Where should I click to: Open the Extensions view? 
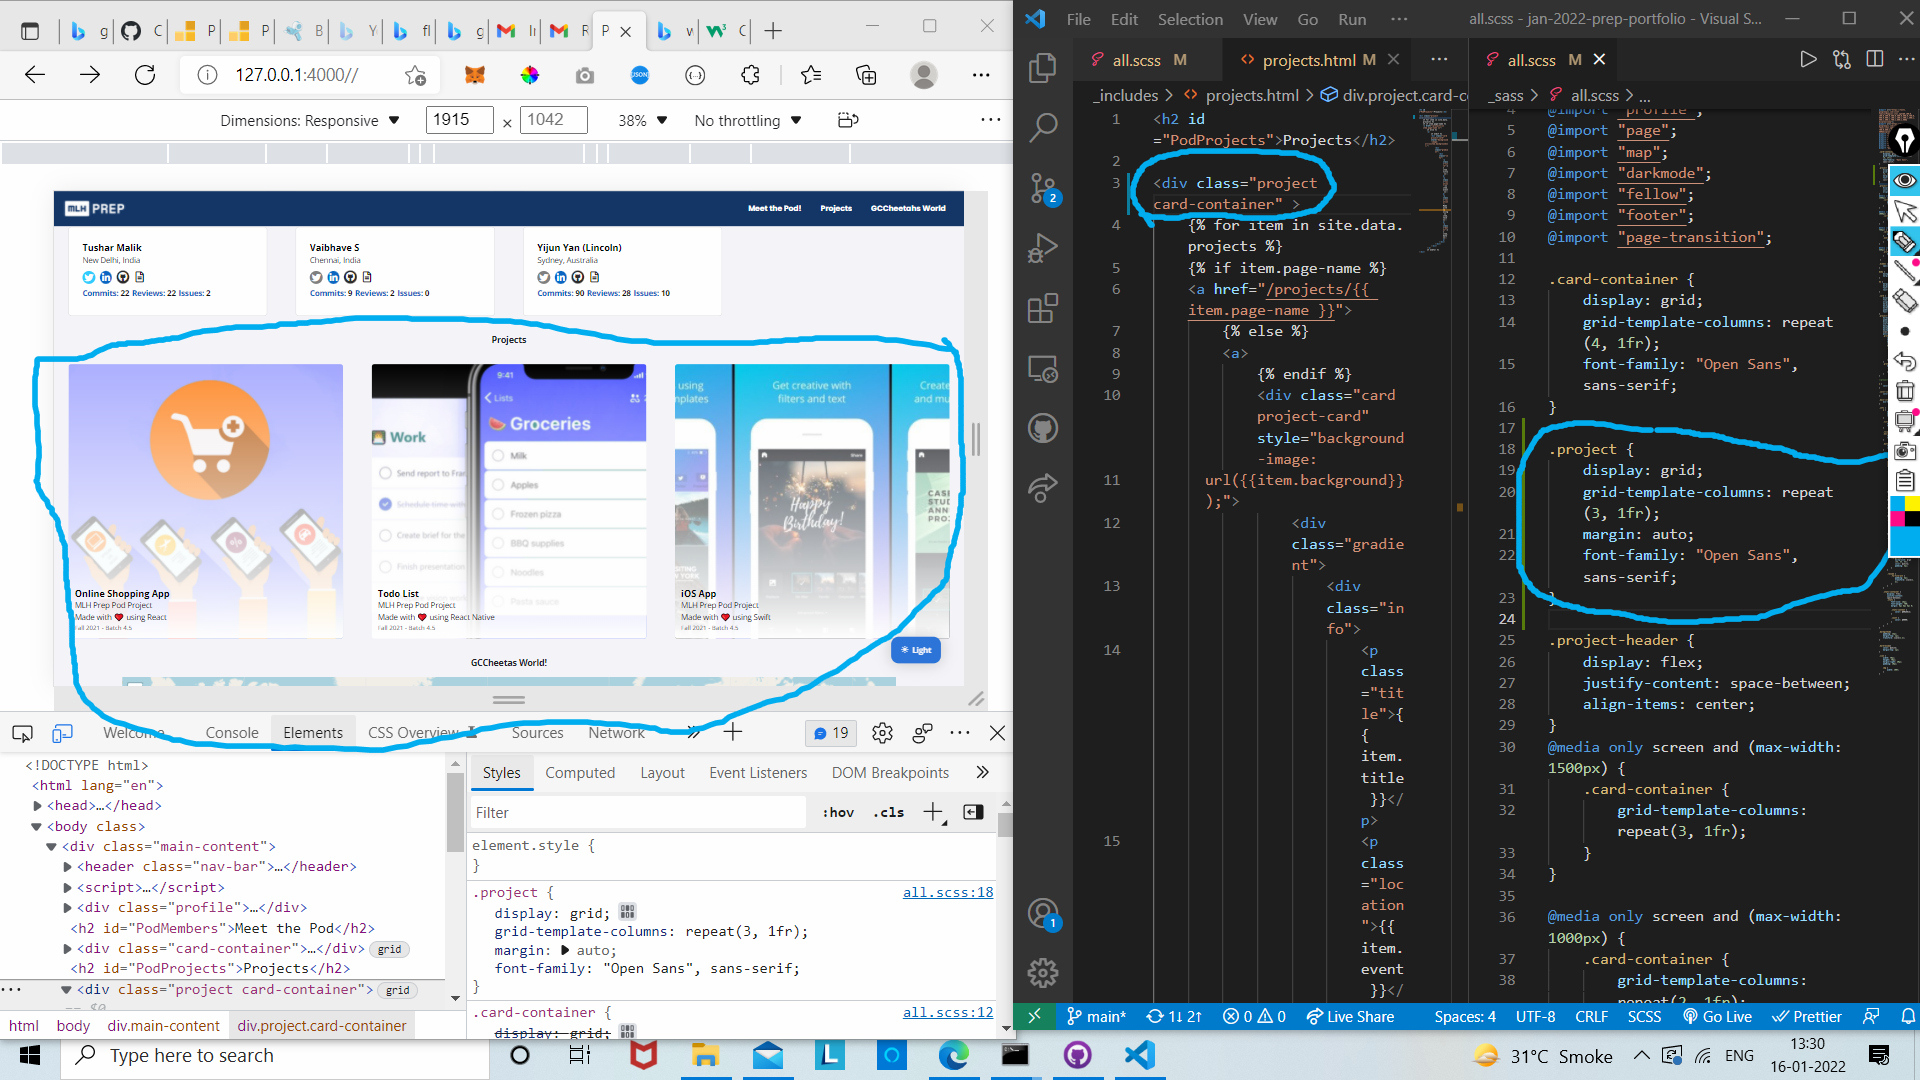1043,308
